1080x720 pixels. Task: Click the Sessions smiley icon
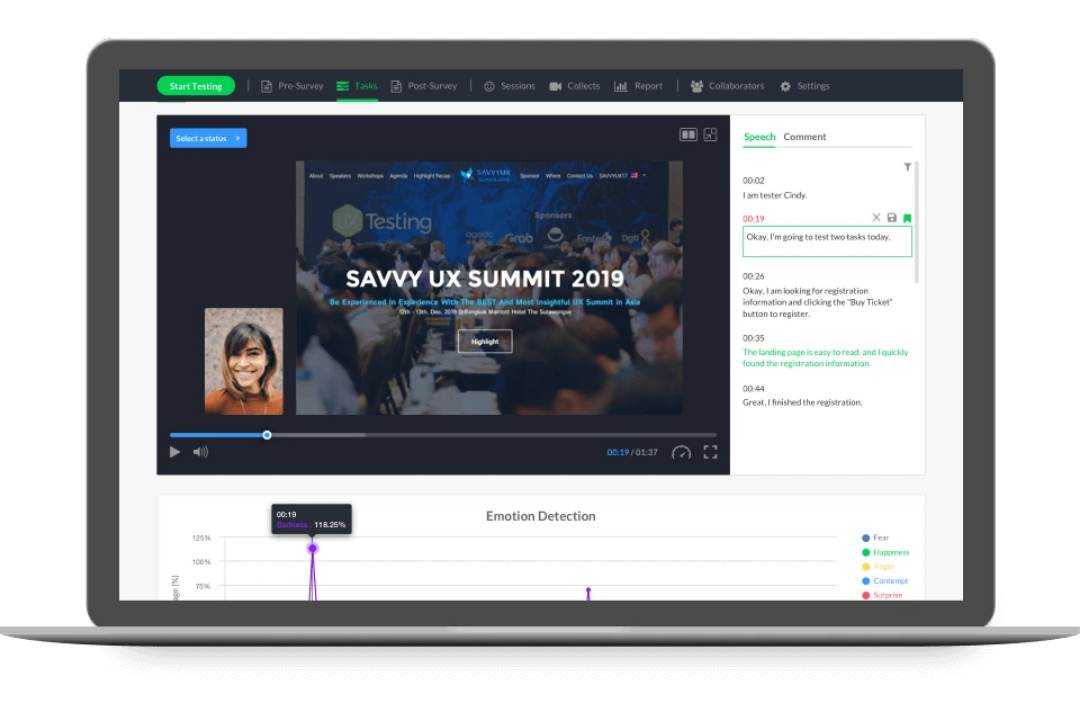(489, 86)
